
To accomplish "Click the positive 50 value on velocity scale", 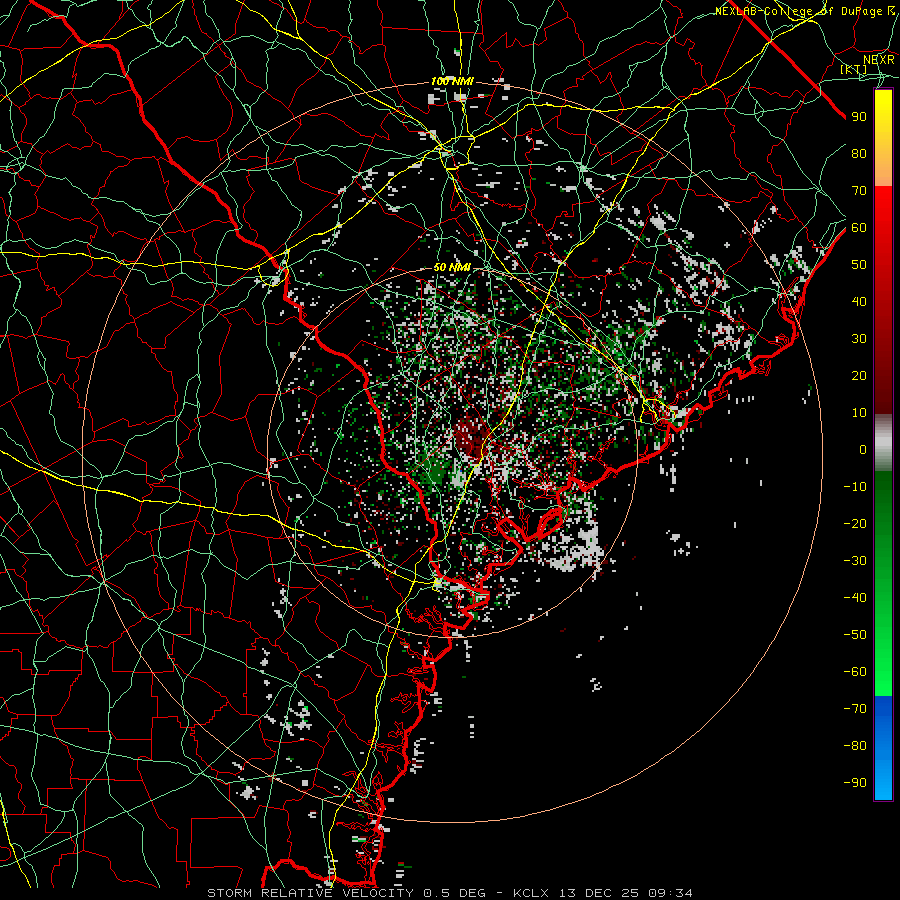I will [859, 265].
